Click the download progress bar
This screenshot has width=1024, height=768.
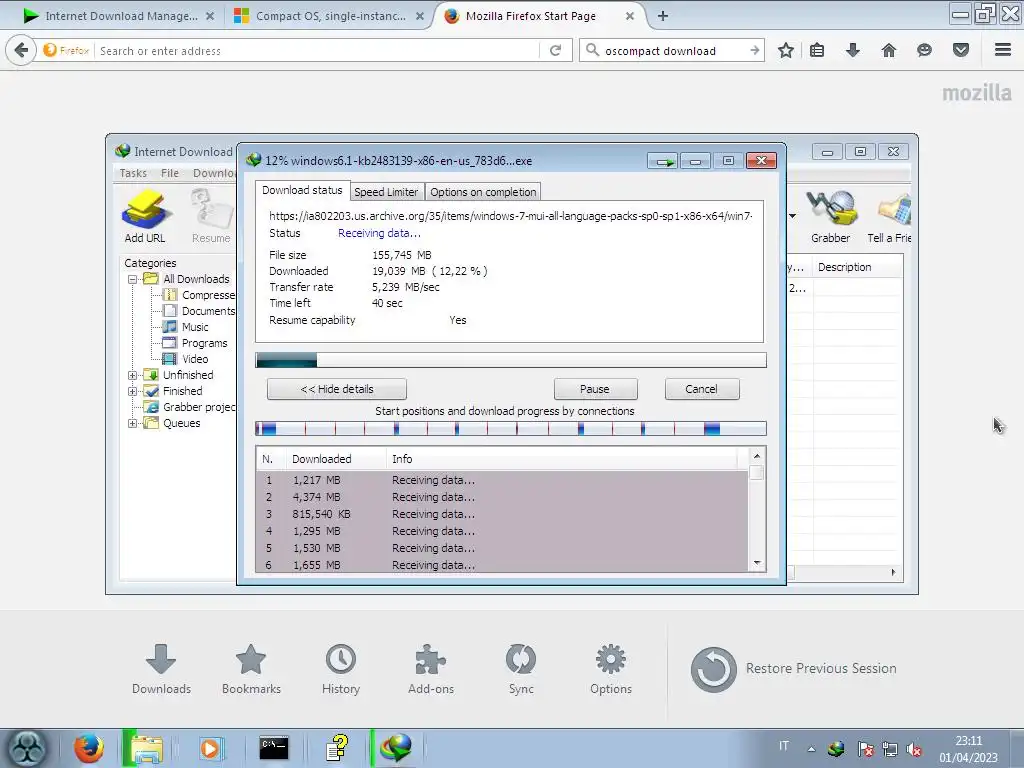pos(511,360)
